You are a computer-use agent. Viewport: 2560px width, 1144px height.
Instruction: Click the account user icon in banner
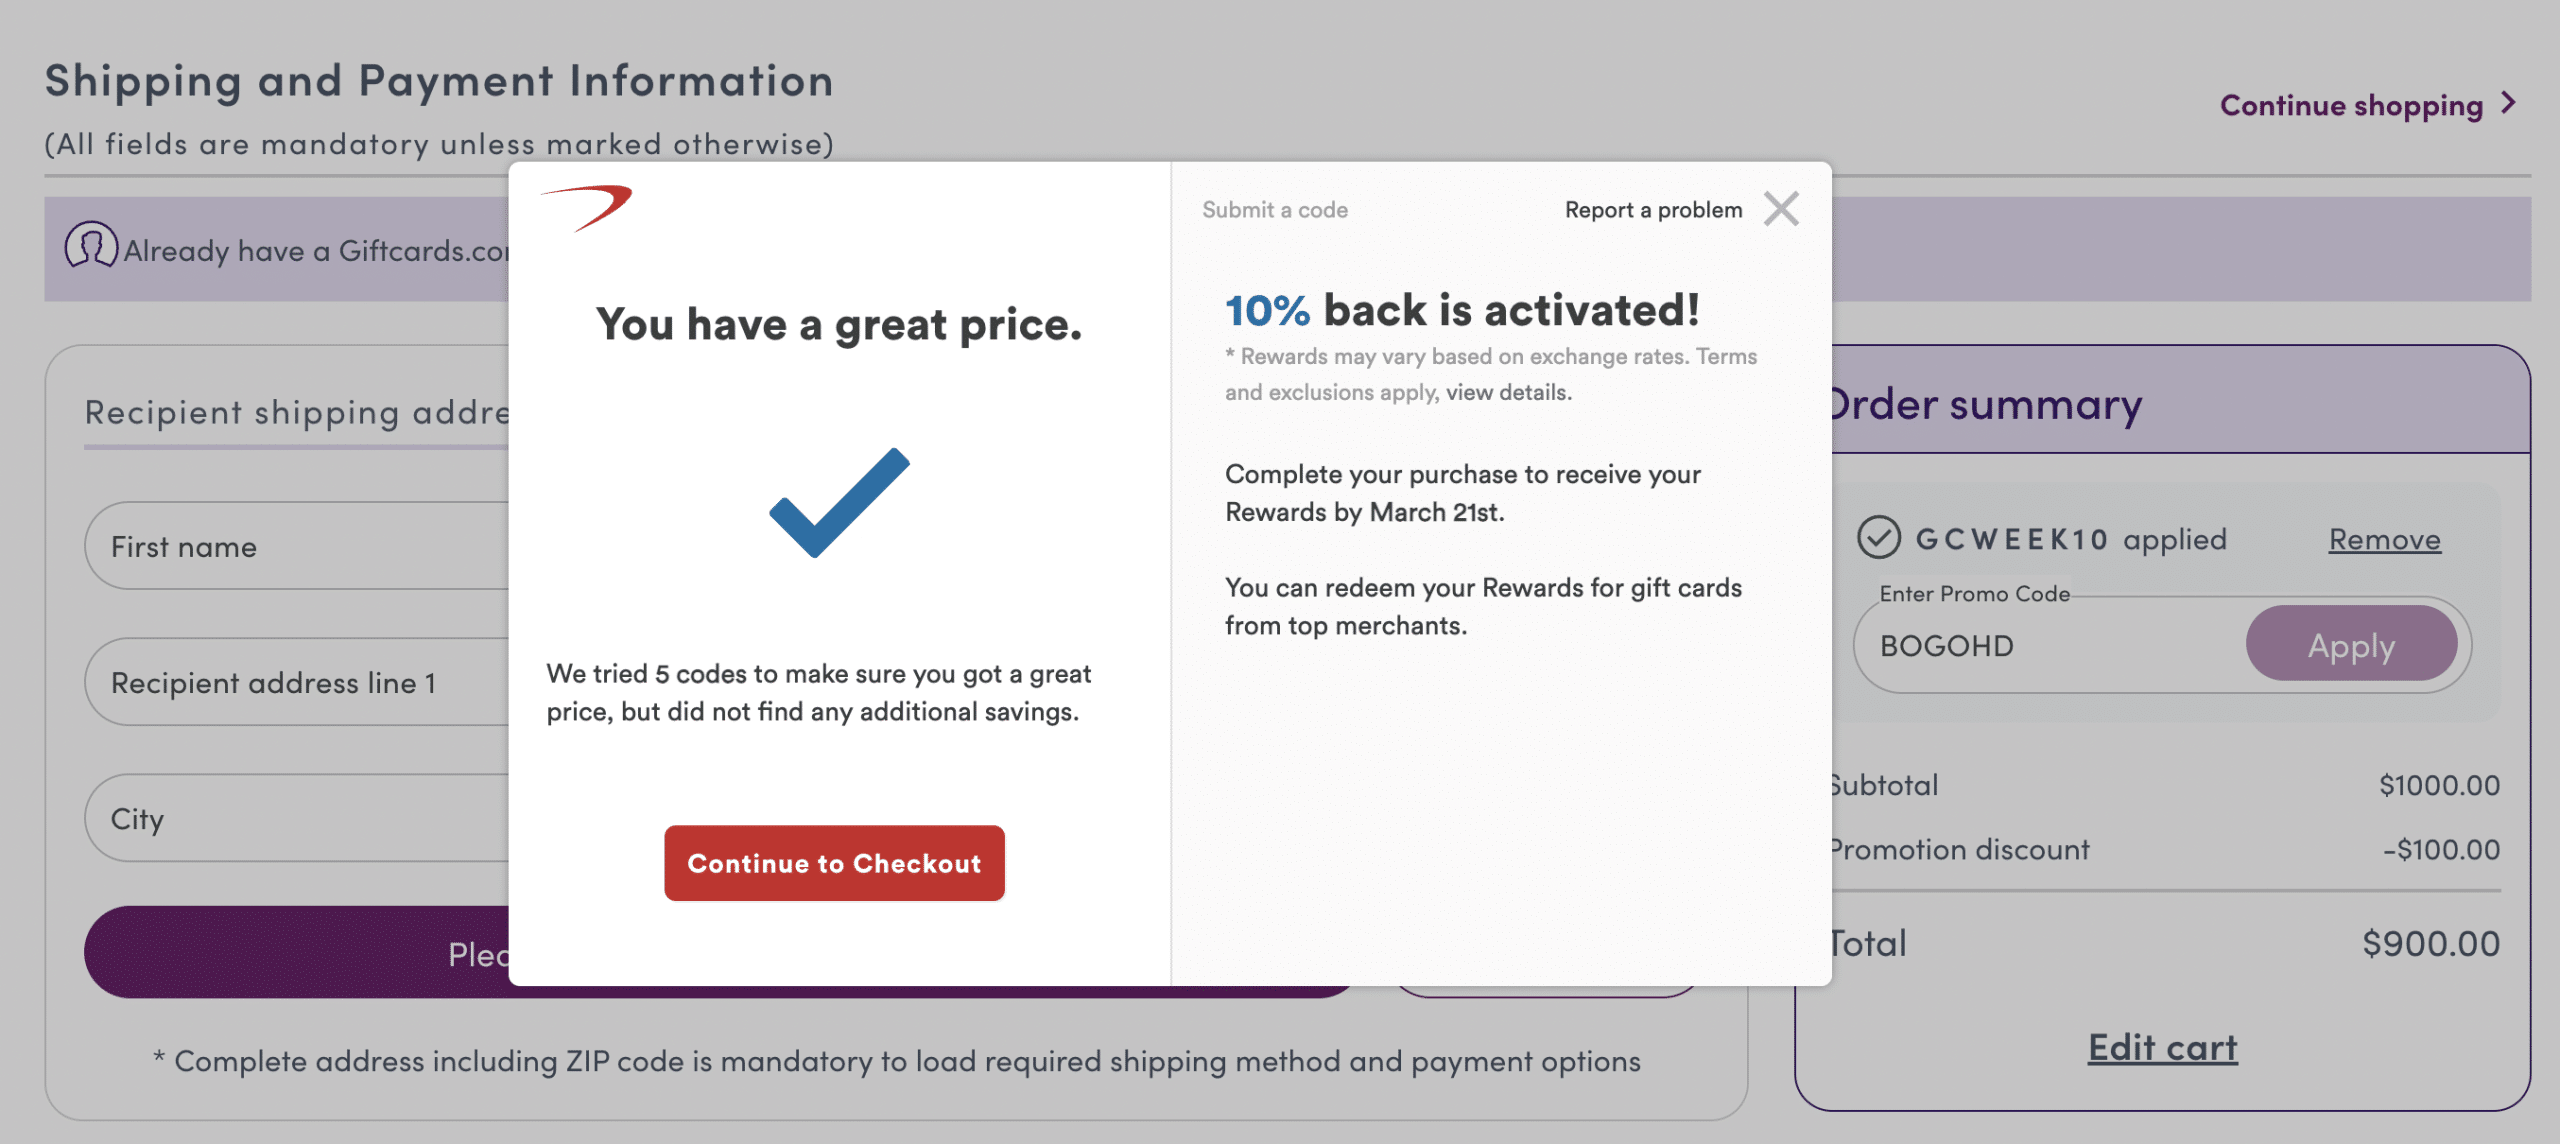point(91,247)
